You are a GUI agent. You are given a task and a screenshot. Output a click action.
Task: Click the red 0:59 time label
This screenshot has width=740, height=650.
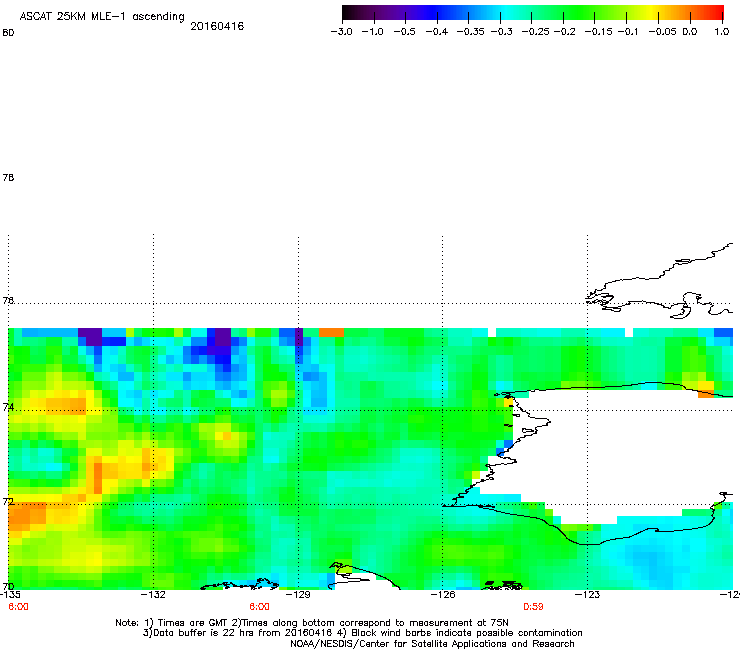click(533, 607)
